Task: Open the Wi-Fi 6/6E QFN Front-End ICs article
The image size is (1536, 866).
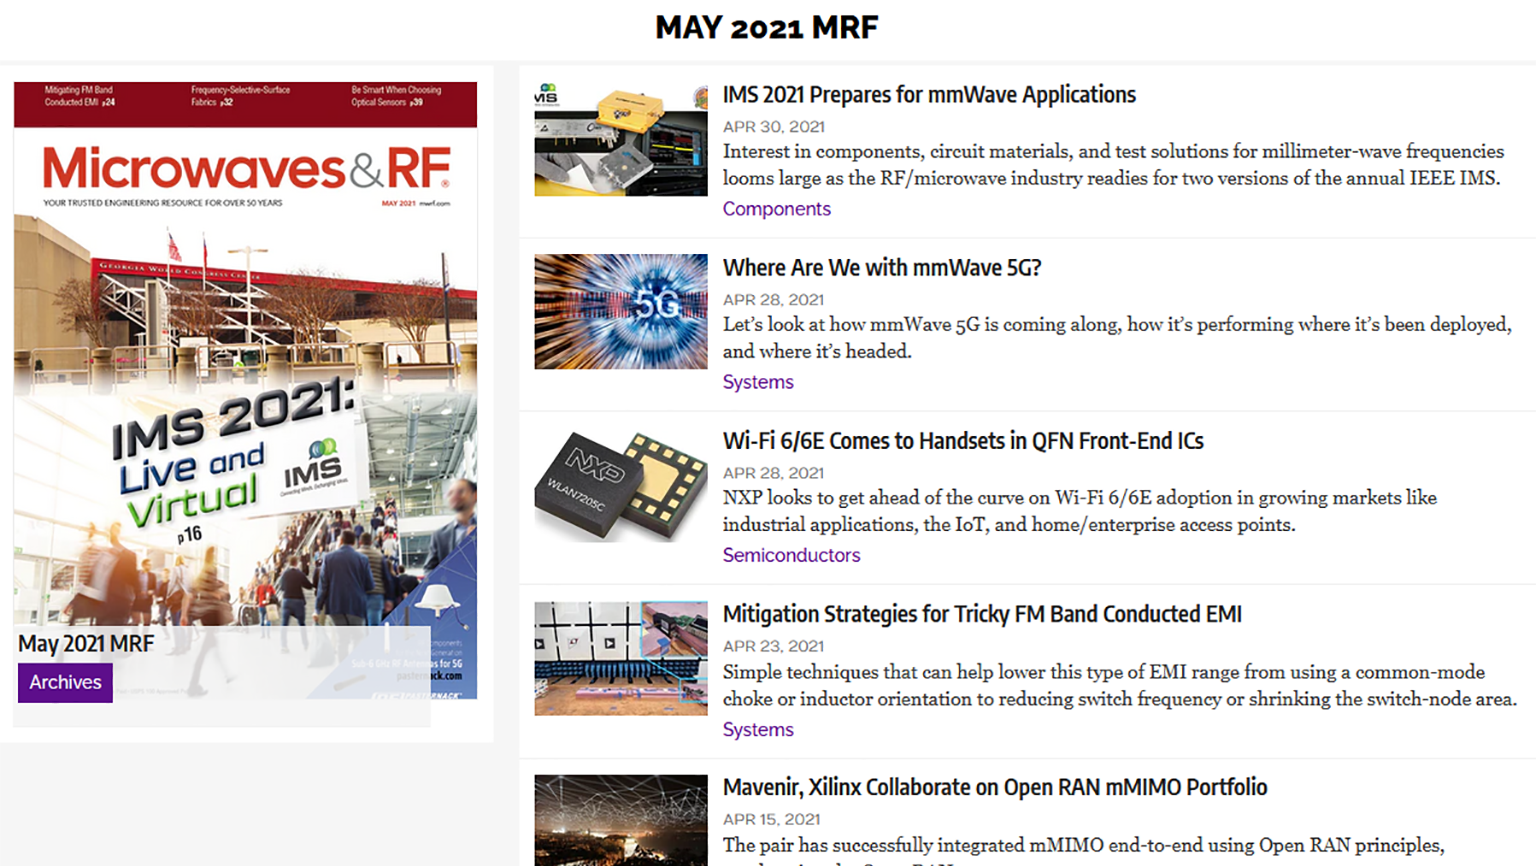Action: [962, 441]
